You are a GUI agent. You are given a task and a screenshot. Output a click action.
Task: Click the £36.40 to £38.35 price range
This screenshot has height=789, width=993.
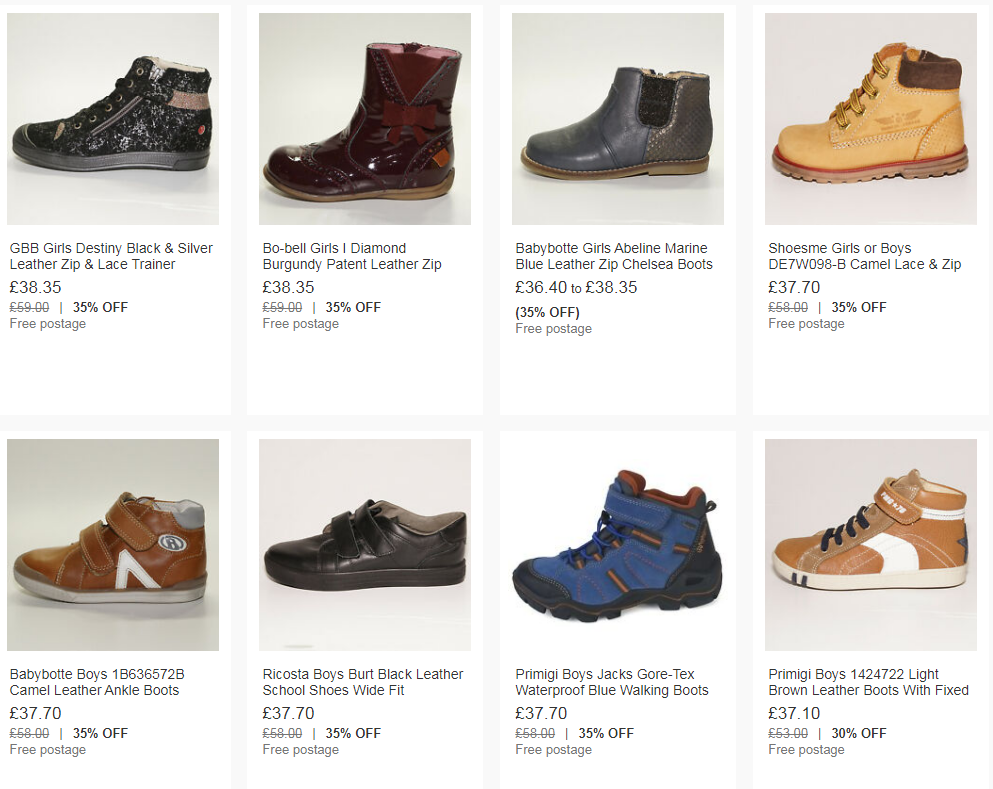click(x=576, y=287)
